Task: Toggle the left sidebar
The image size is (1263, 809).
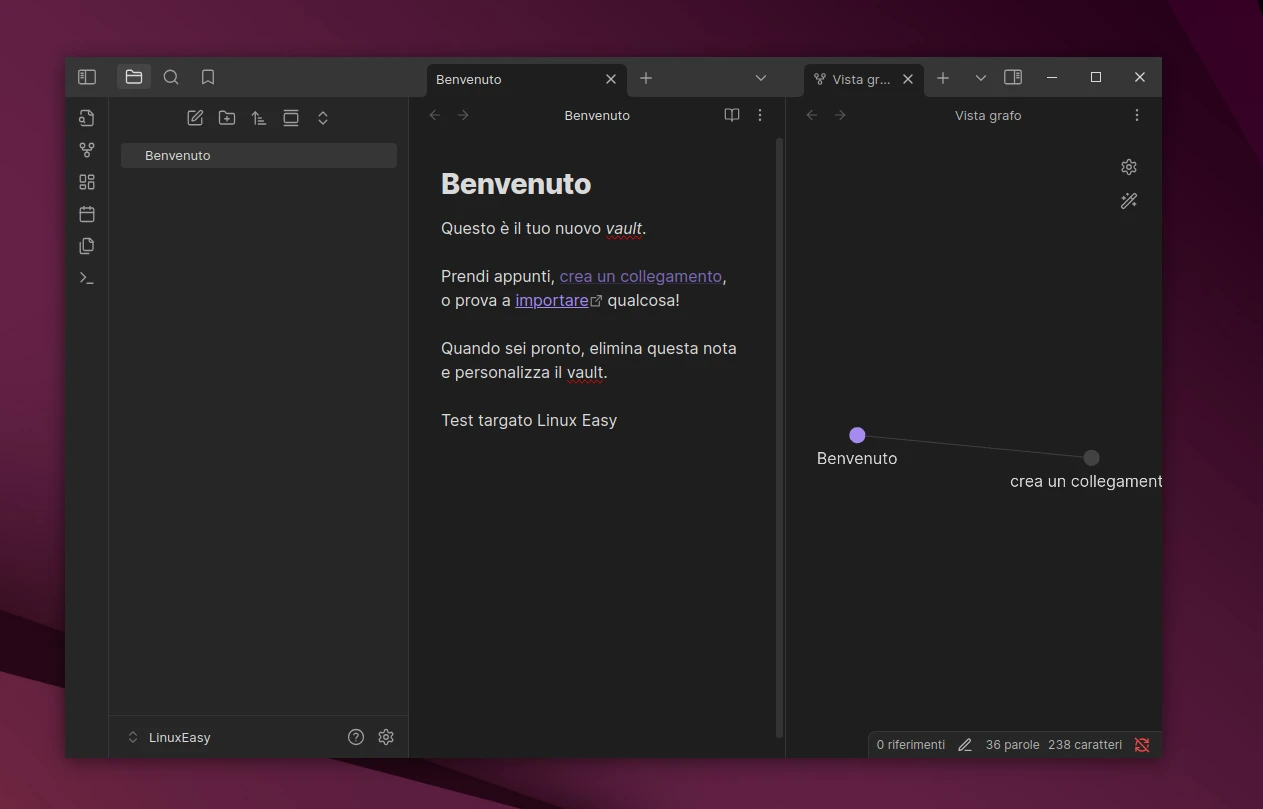Action: point(87,77)
